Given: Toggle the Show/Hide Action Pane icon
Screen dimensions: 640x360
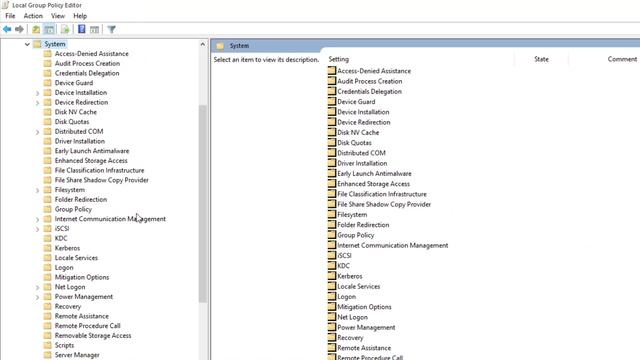Looking at the screenshot, I should tap(94, 29).
